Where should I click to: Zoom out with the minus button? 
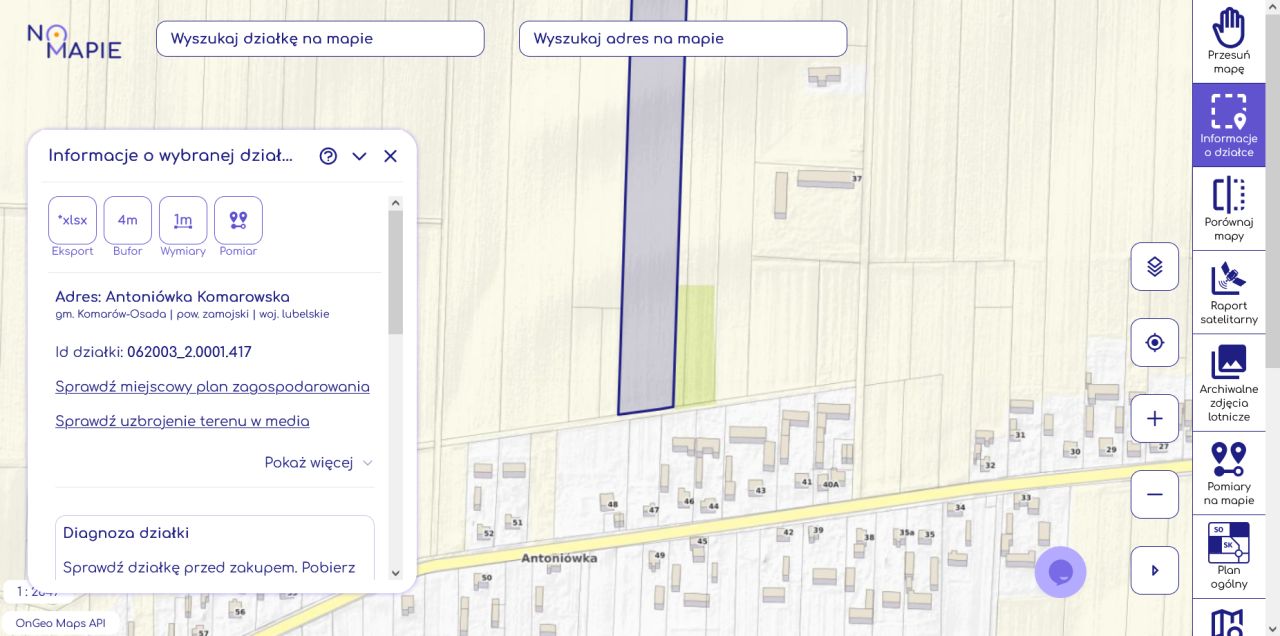tap(1155, 494)
